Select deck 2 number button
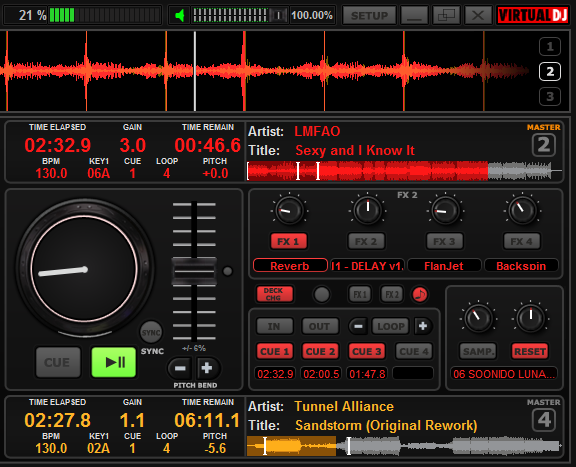The image size is (576, 467). coord(544,145)
